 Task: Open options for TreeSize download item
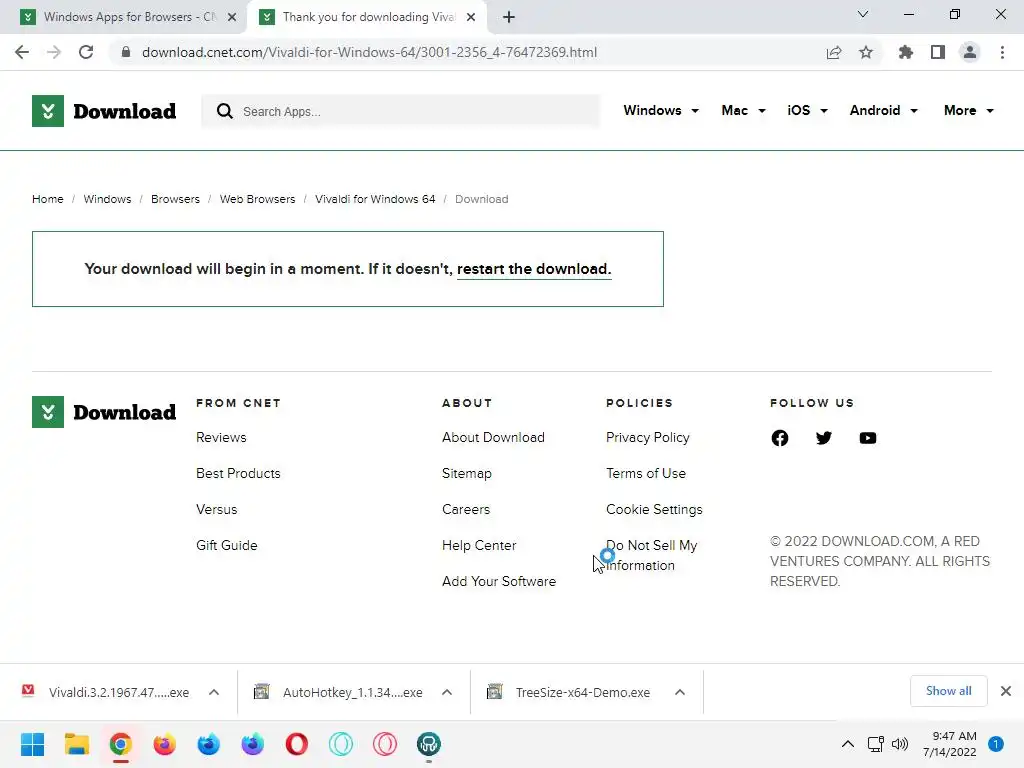(x=680, y=692)
